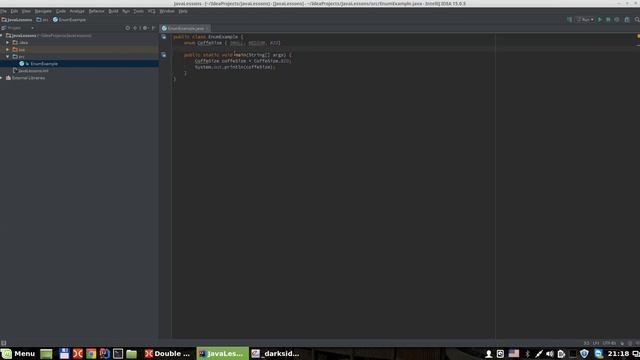Open the Window menu

point(167,11)
